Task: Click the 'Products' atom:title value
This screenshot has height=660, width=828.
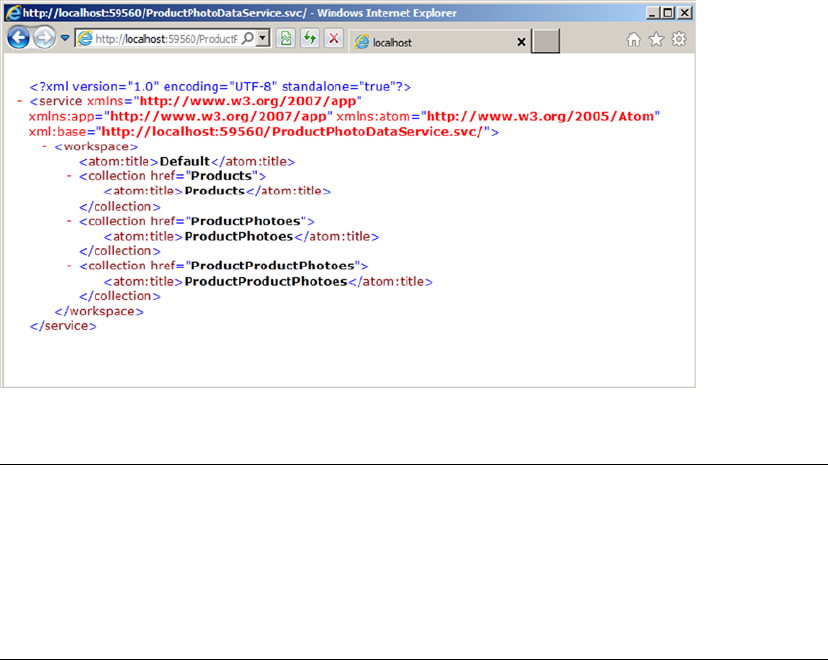Action: coord(215,191)
